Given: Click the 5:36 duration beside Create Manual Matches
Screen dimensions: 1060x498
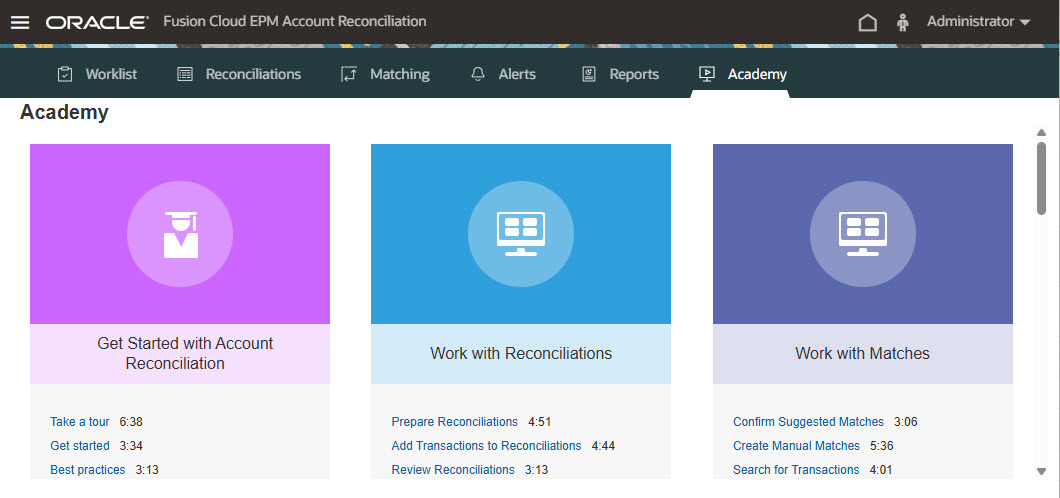Looking at the screenshot, I should pos(882,446).
